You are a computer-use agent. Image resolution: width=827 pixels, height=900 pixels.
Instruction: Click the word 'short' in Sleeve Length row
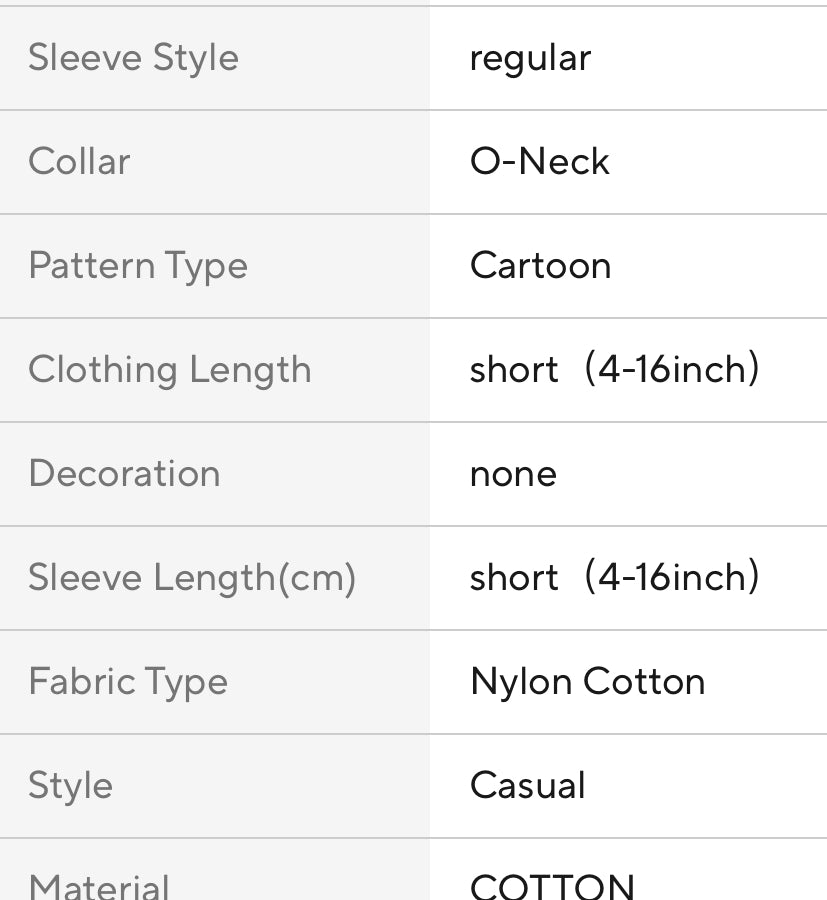click(x=514, y=578)
